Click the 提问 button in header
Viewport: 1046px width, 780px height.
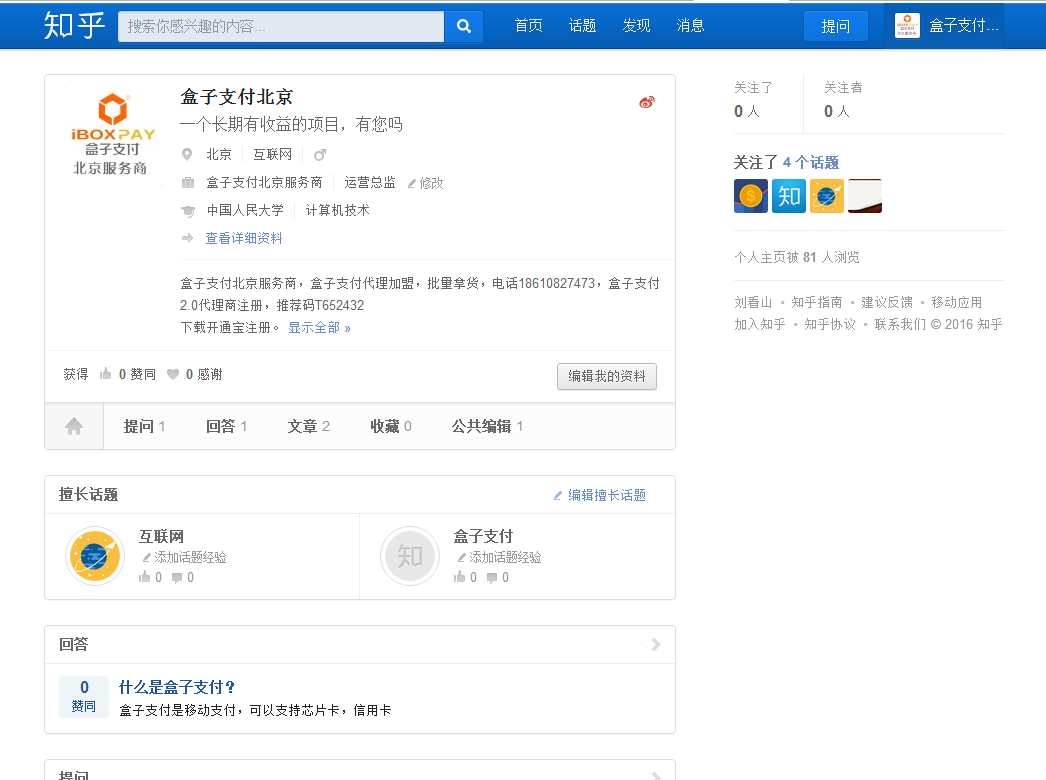(x=836, y=26)
